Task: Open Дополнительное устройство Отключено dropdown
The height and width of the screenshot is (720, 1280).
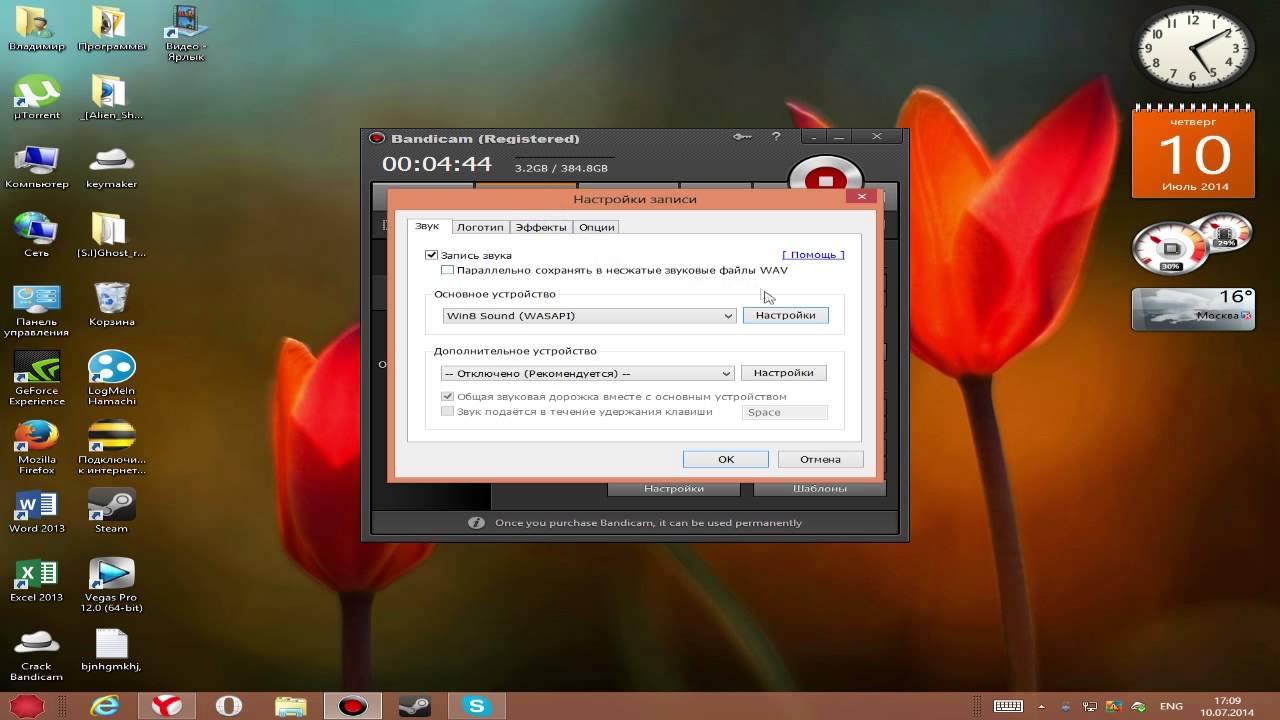Action: [587, 373]
